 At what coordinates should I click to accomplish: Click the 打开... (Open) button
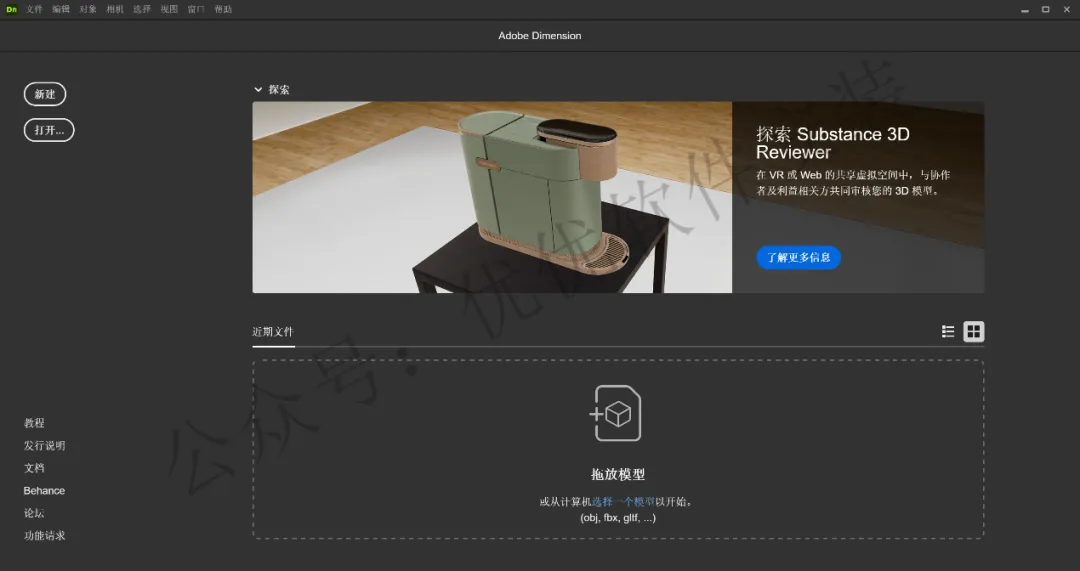pyautogui.click(x=49, y=130)
